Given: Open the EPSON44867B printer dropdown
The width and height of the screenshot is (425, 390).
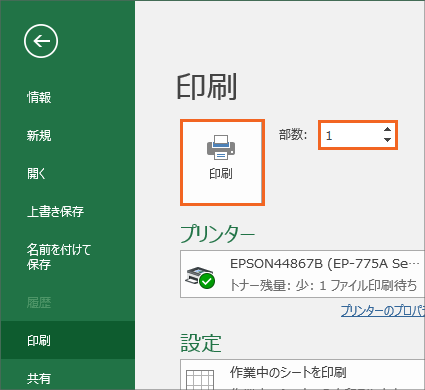Looking at the screenshot, I should [302, 274].
